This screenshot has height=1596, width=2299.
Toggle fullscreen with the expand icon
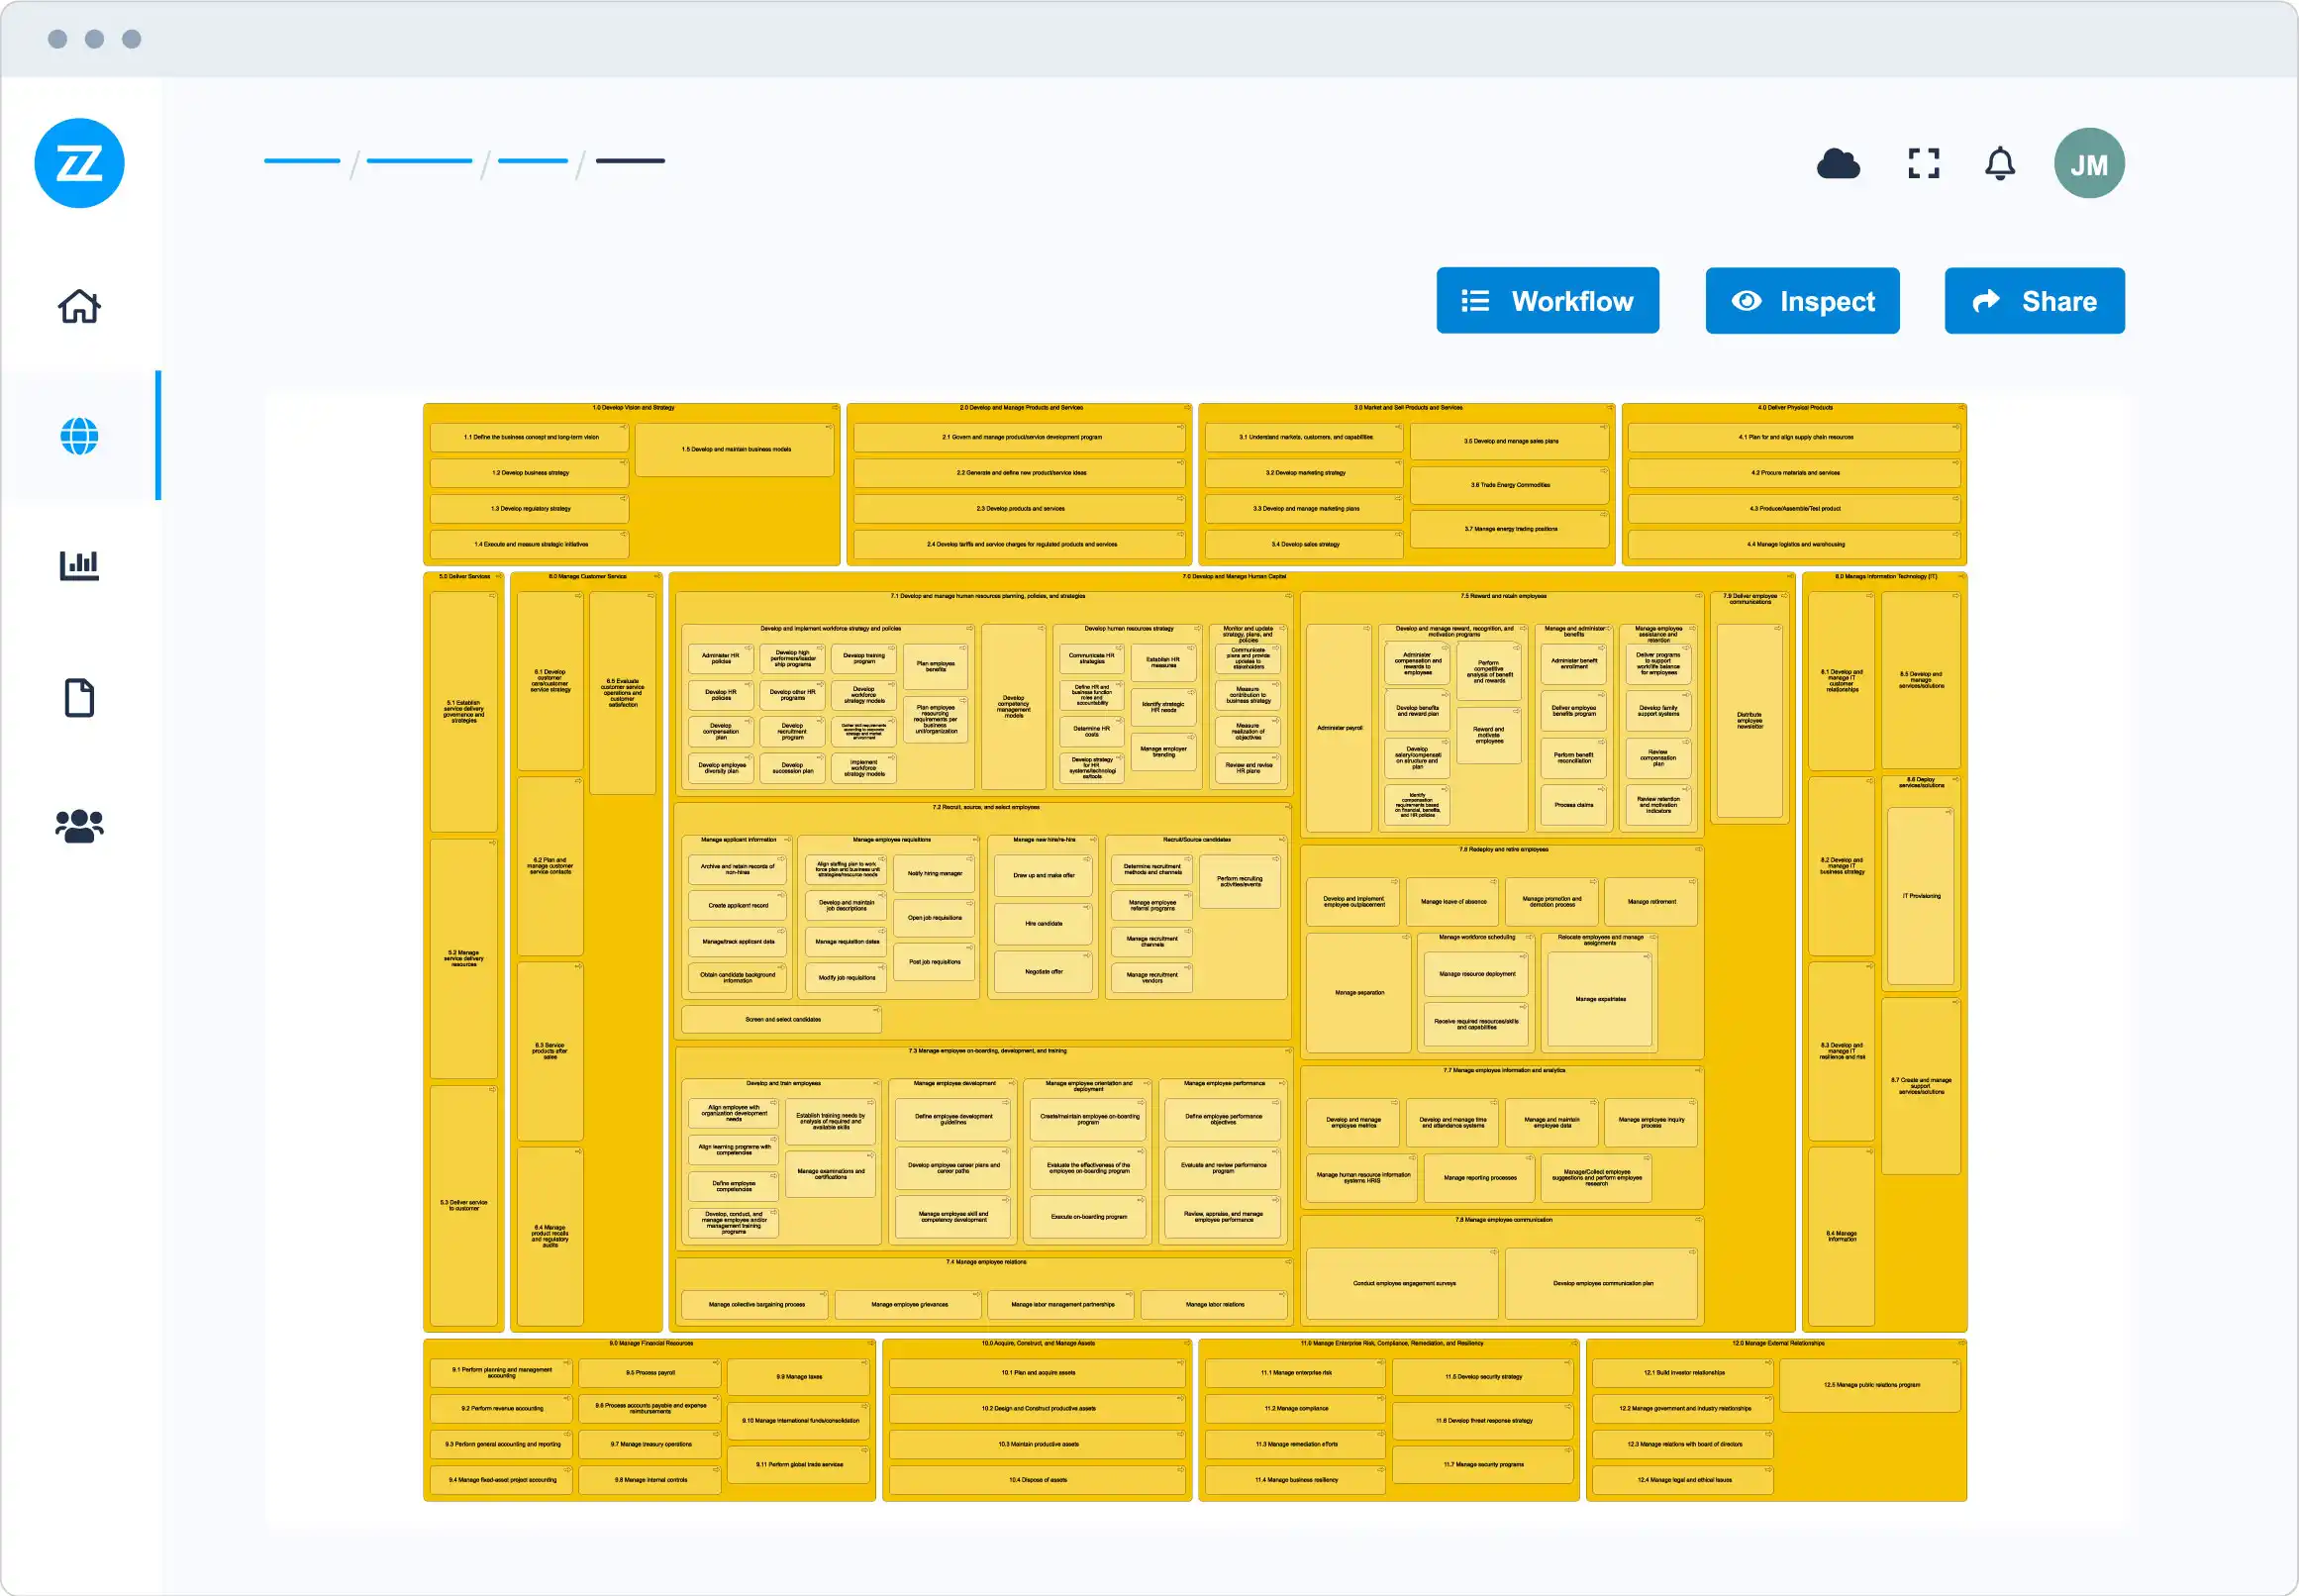tap(1923, 163)
